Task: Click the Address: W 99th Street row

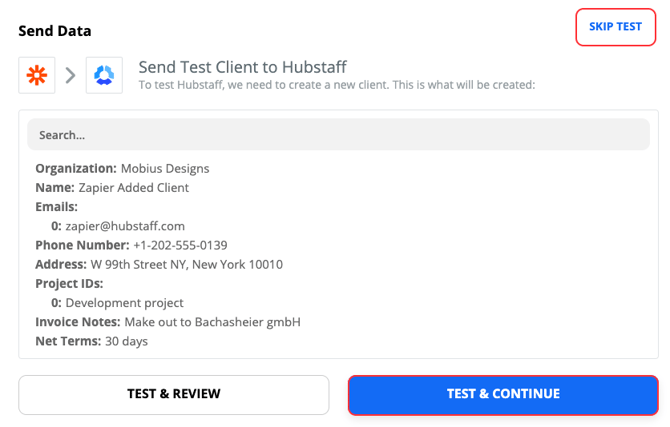Action: (158, 264)
